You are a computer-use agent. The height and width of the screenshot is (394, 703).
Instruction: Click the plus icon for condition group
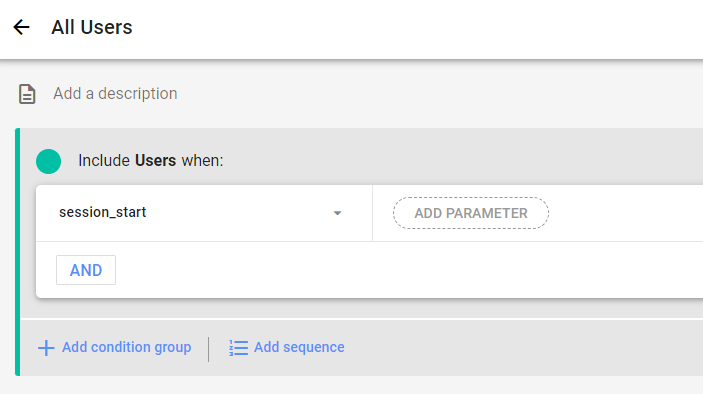click(x=46, y=347)
